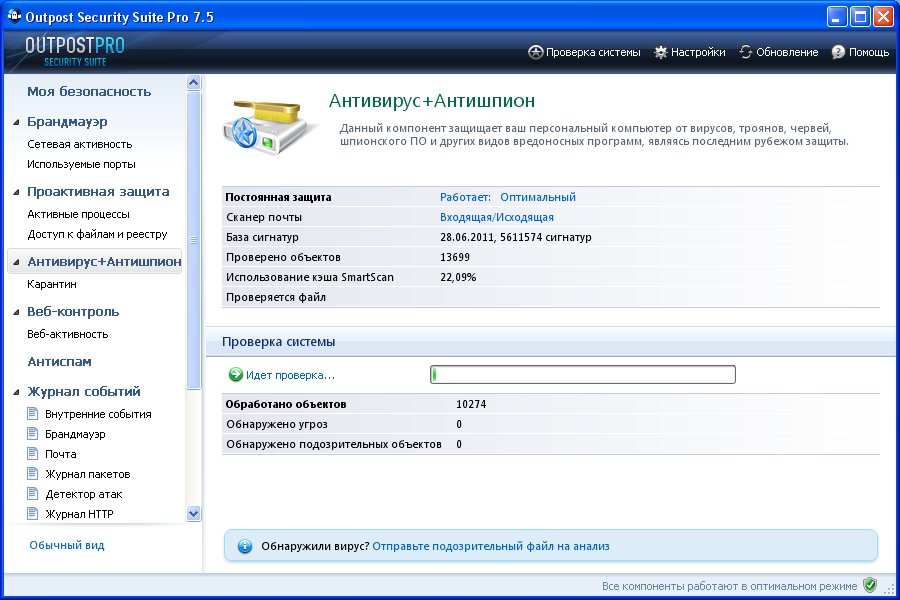Click the document icon beside Журнал HTTP
Viewport: 900px width, 600px height.
click(33, 513)
